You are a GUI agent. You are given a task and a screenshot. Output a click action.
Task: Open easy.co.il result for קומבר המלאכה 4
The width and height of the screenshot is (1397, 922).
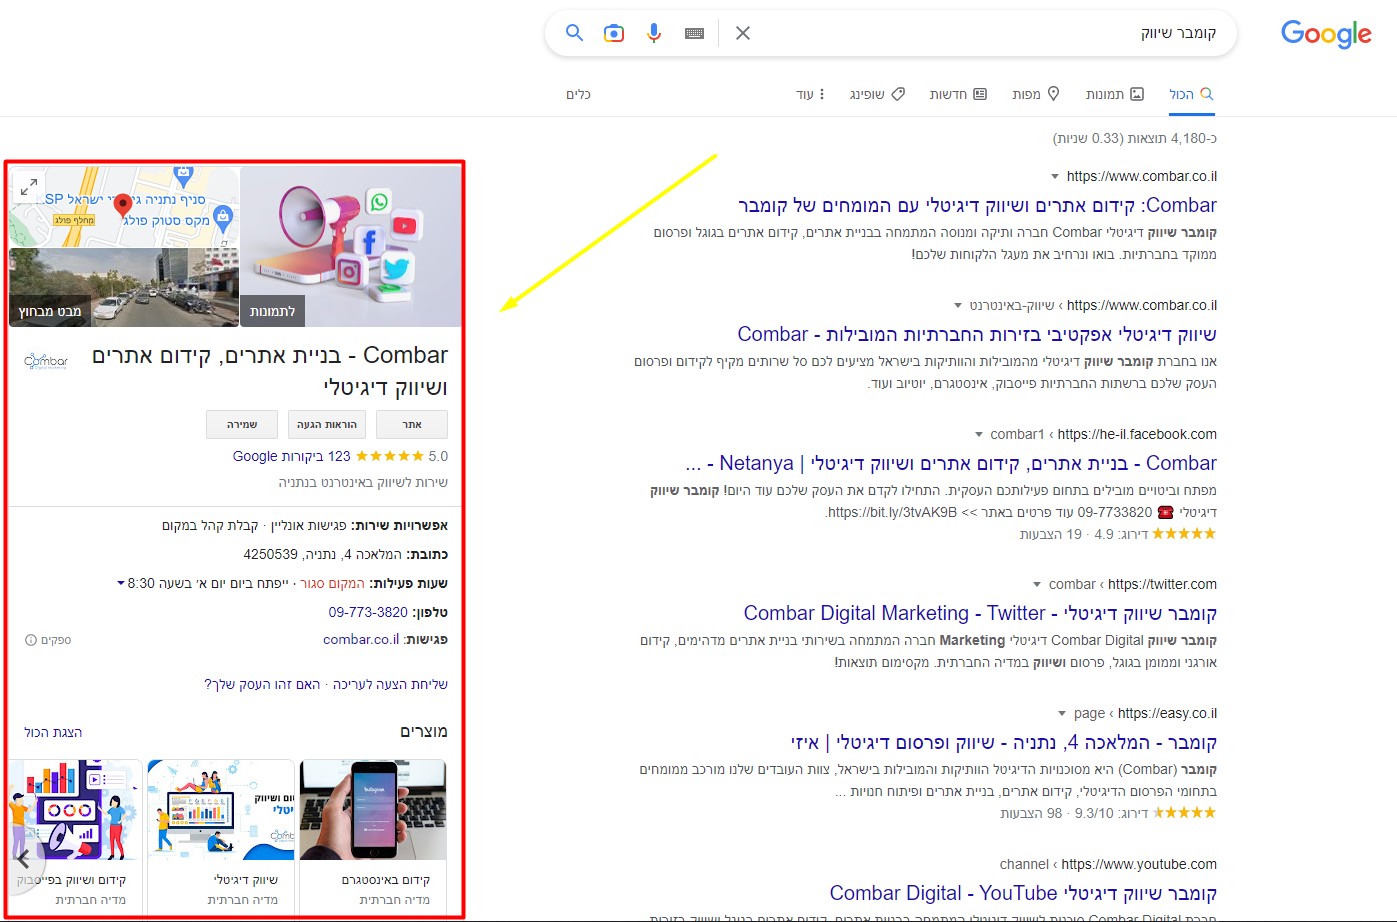click(1004, 742)
